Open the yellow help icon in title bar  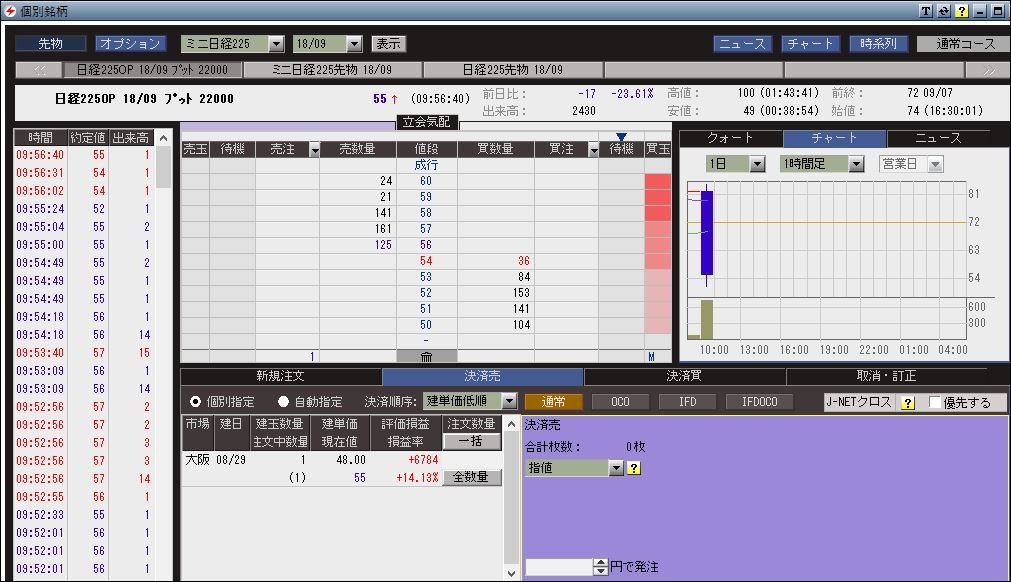(x=961, y=11)
